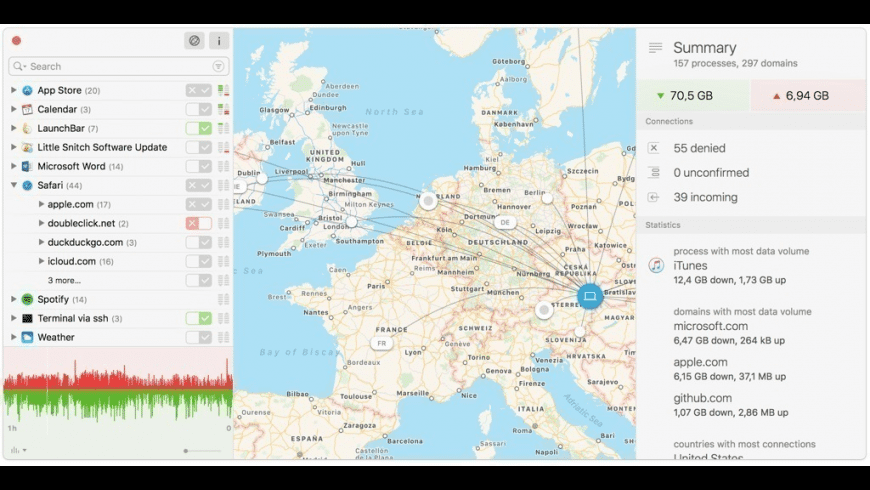
Task: Toggle the Terminal via ssh allow switch
Action: tap(199, 318)
